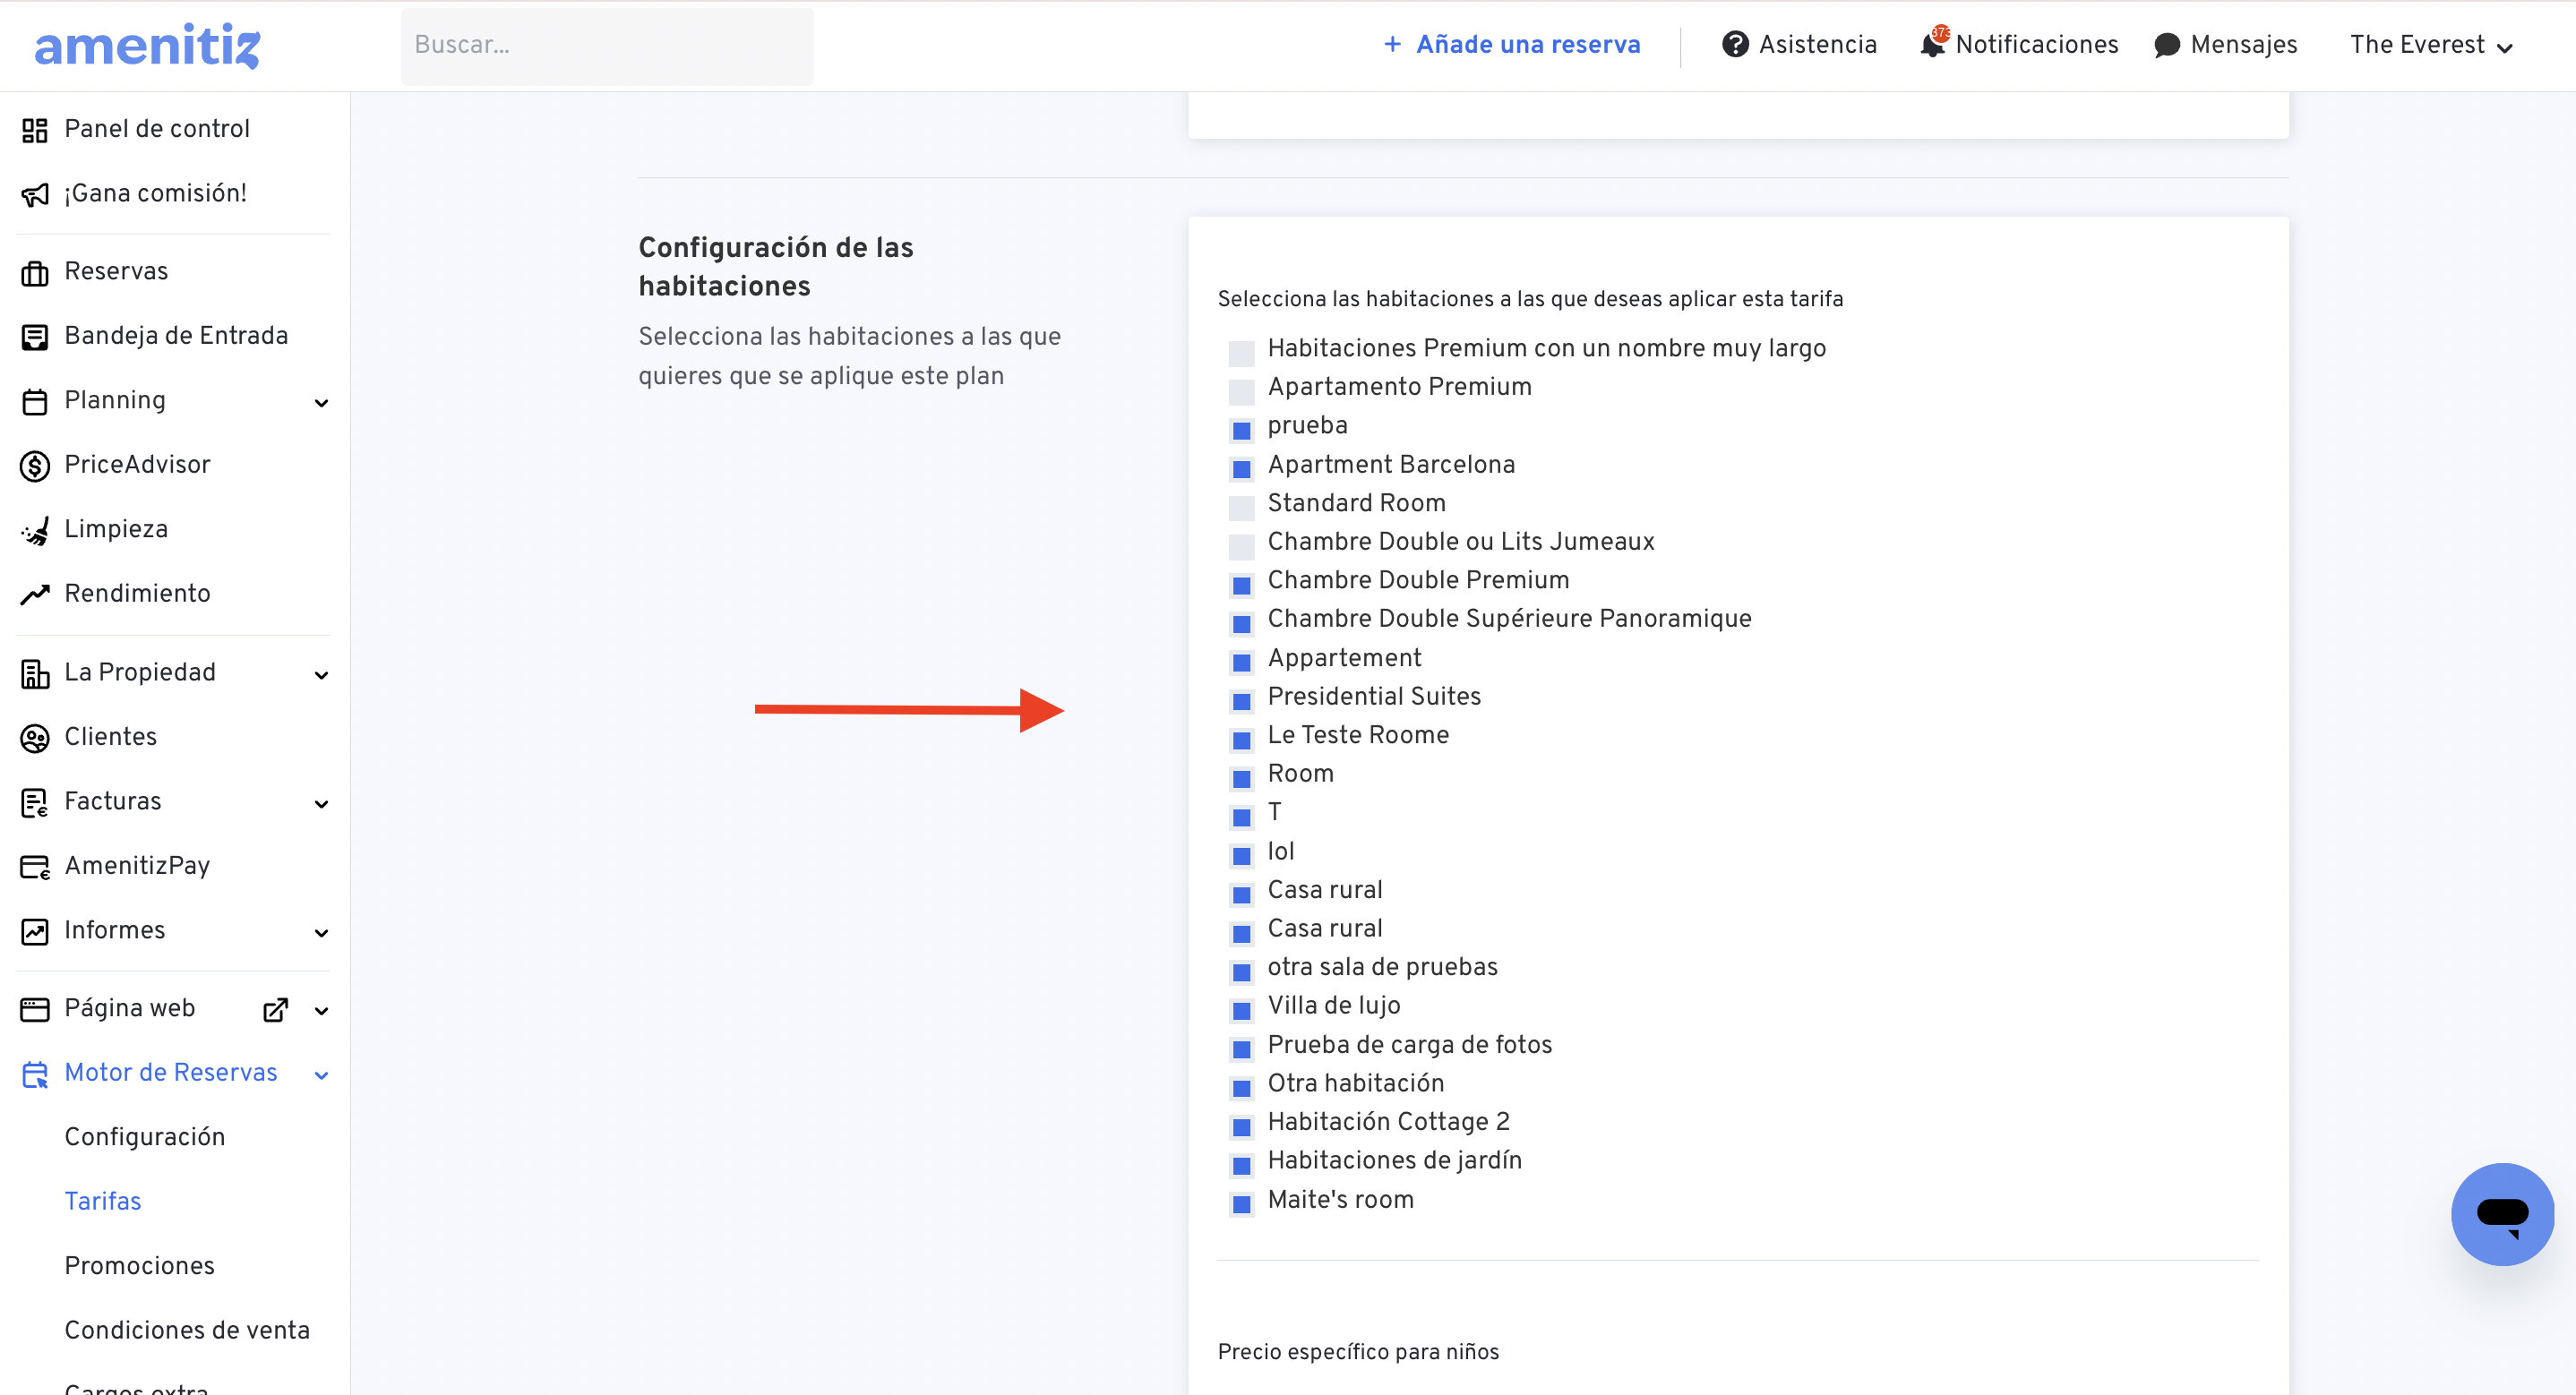Click the PriceAdvisor dollar icon
This screenshot has width=2576, height=1395.
tap(35, 466)
